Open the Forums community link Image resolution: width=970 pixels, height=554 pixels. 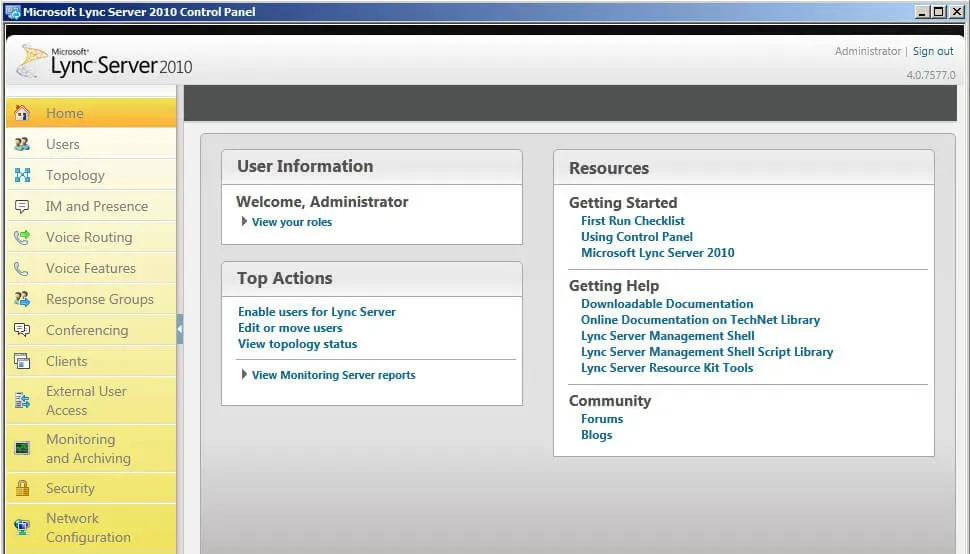click(602, 419)
